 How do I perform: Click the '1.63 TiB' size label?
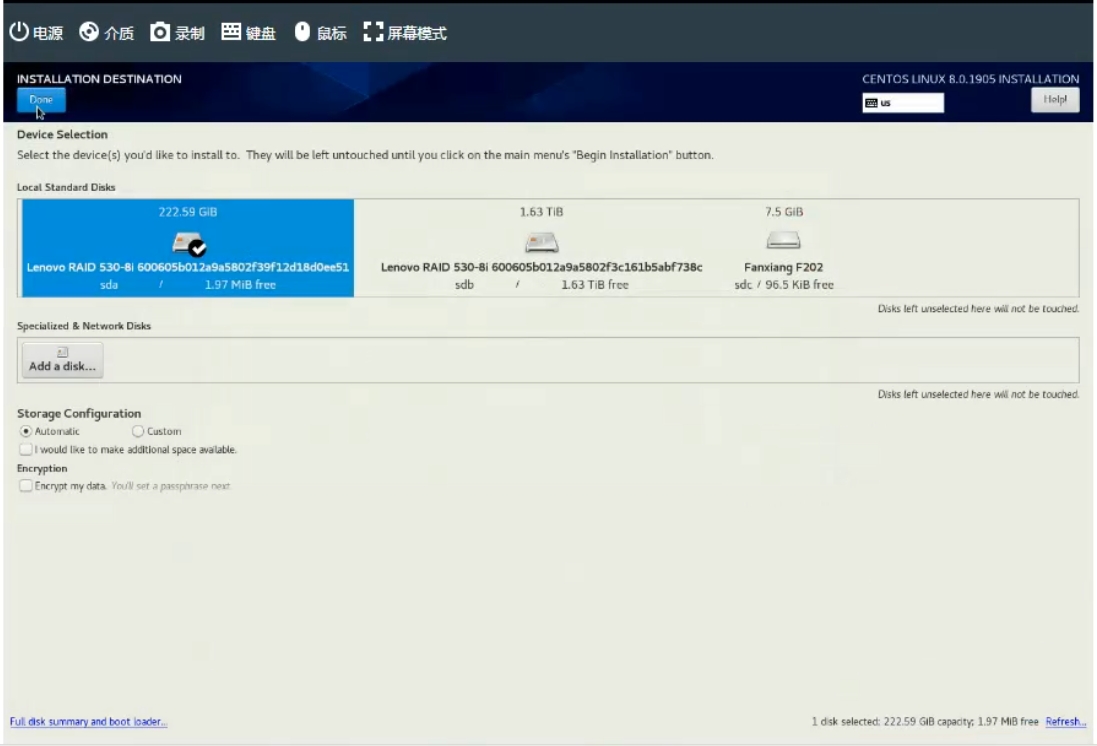tap(541, 211)
